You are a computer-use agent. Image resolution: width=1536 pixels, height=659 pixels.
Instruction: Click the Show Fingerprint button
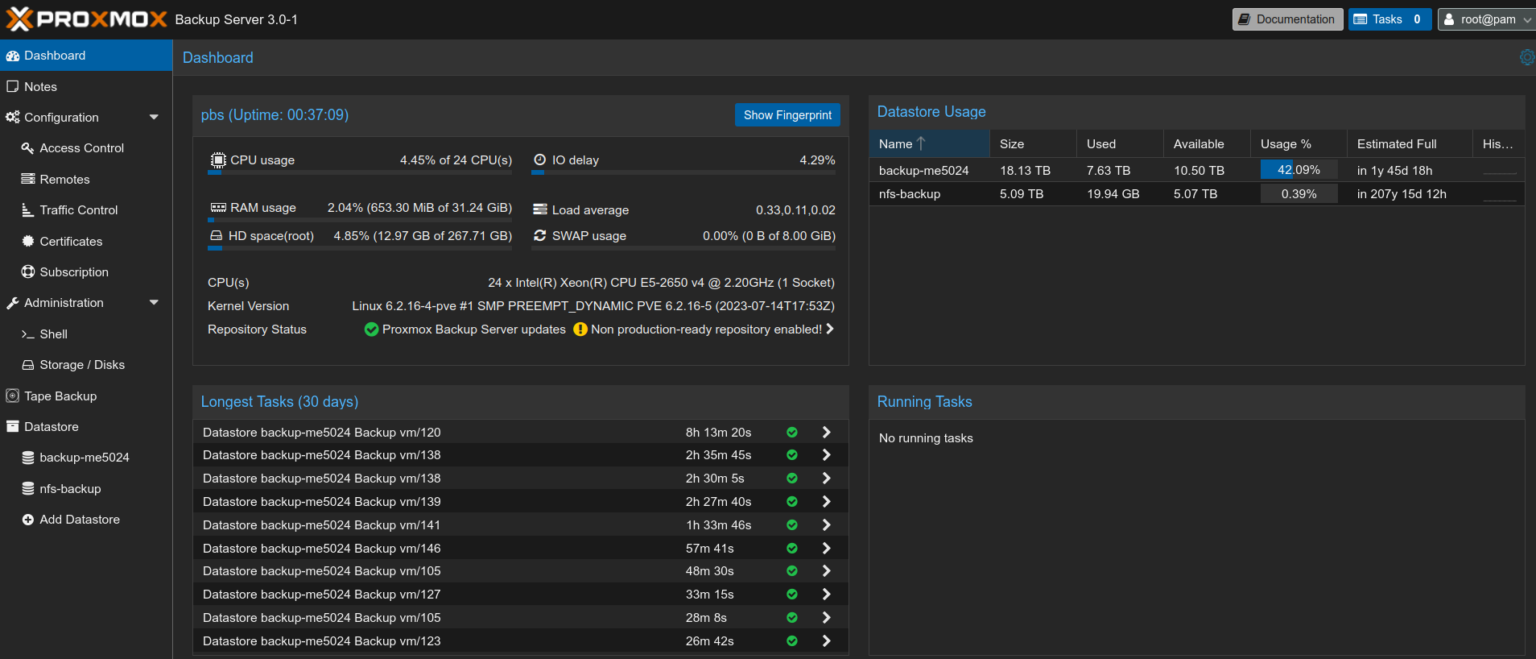(787, 115)
